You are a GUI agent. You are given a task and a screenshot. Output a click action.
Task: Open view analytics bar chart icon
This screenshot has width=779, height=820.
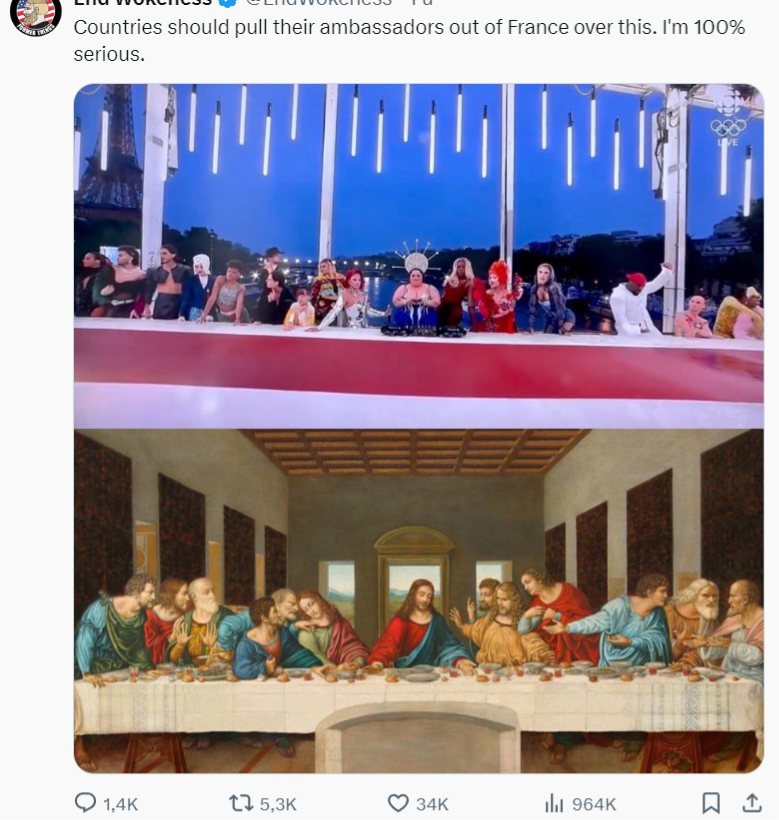(x=554, y=803)
